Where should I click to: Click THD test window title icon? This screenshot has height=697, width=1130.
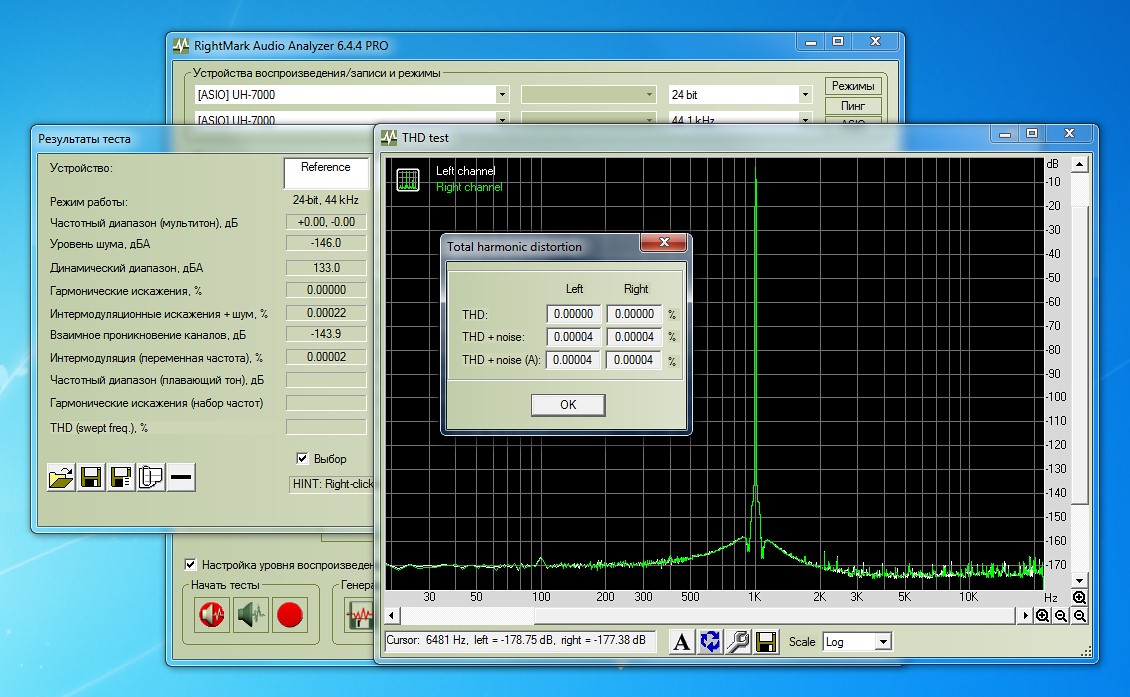click(x=389, y=137)
